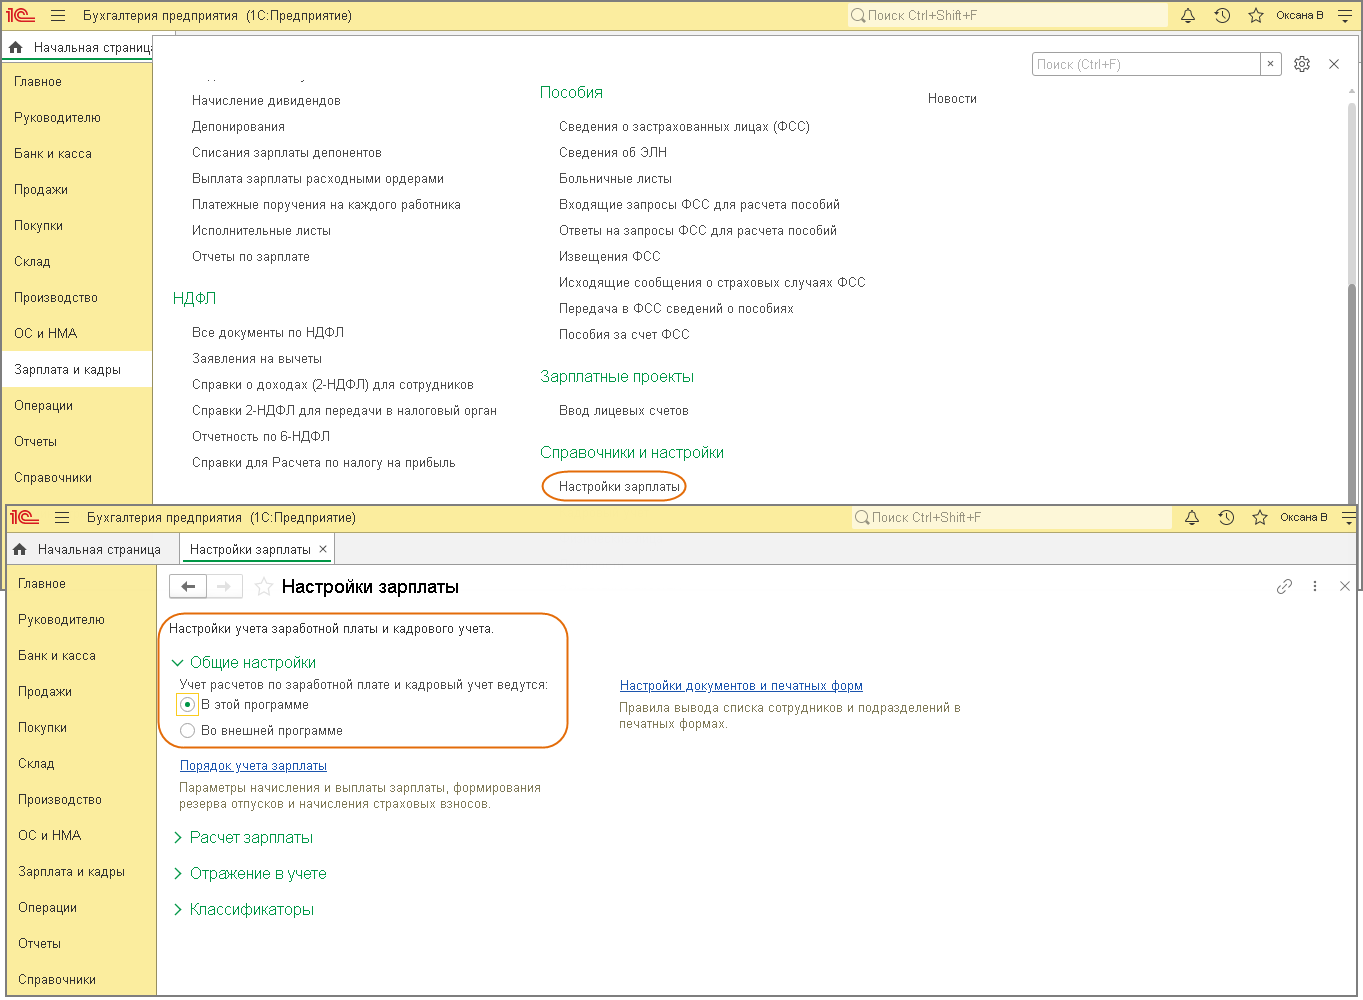Open Руководителю in upper sidebar
The image size is (1363, 1000).
[x=77, y=118]
